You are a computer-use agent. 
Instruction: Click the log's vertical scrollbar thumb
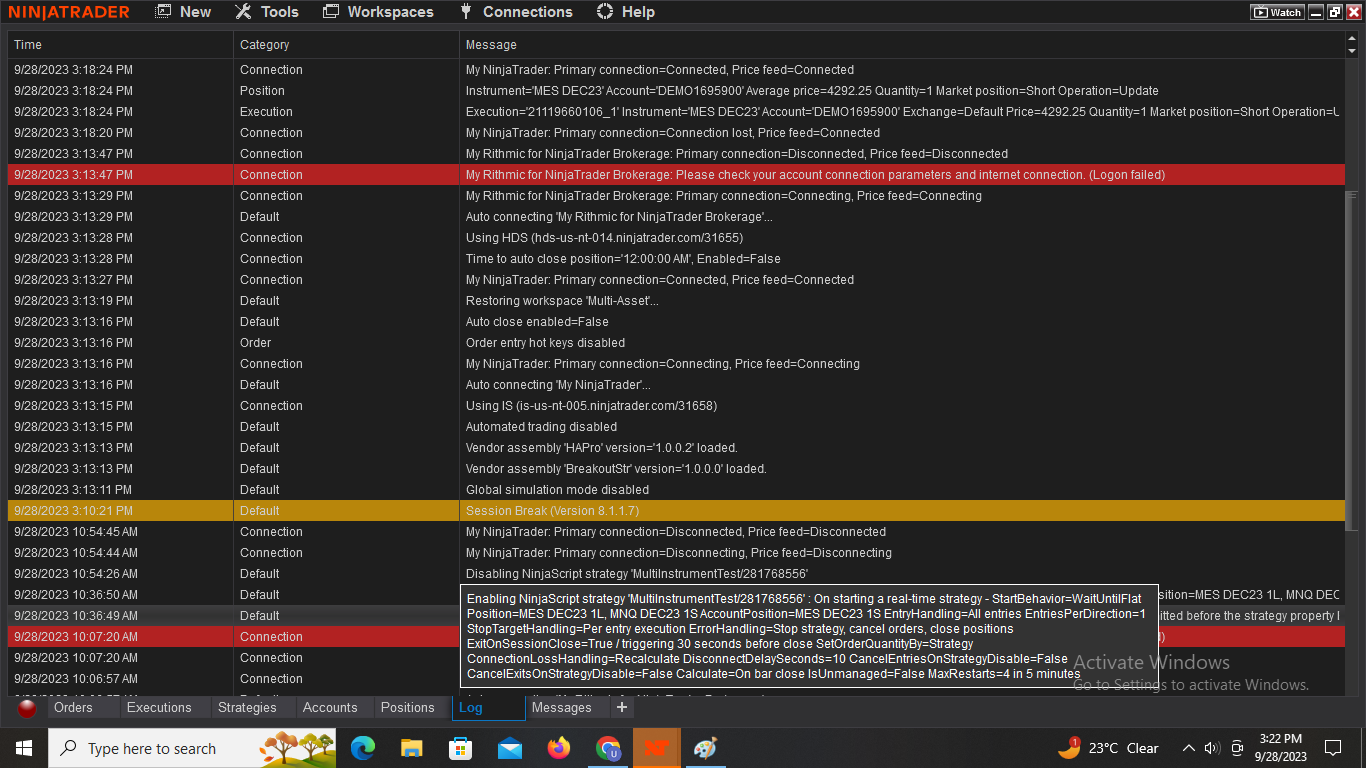pos(1352,359)
